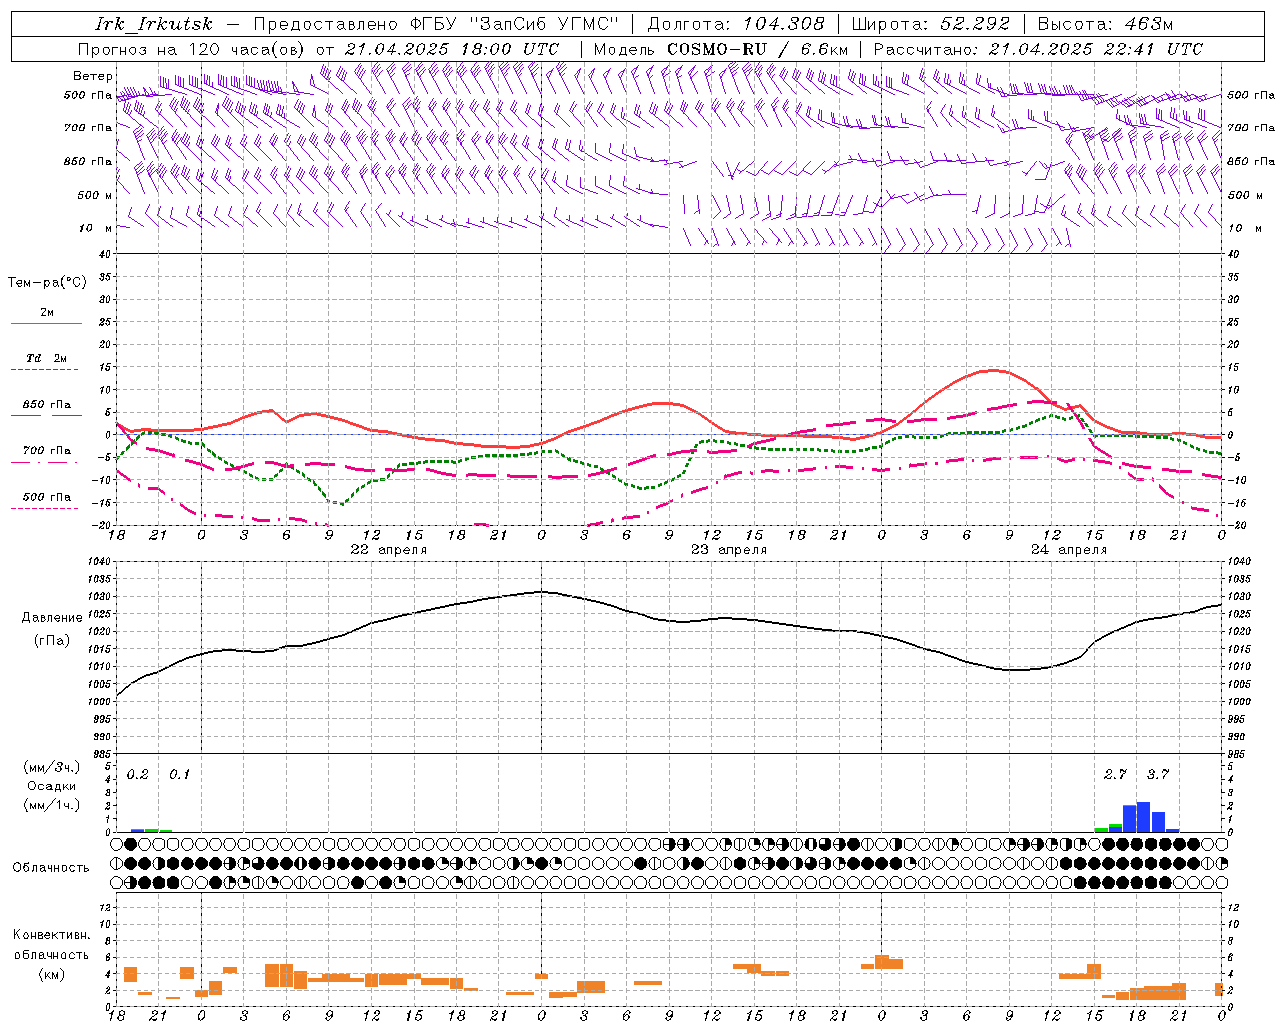Click the "23 апреля" date label
This screenshot has width=1280, height=1024.
[729, 550]
